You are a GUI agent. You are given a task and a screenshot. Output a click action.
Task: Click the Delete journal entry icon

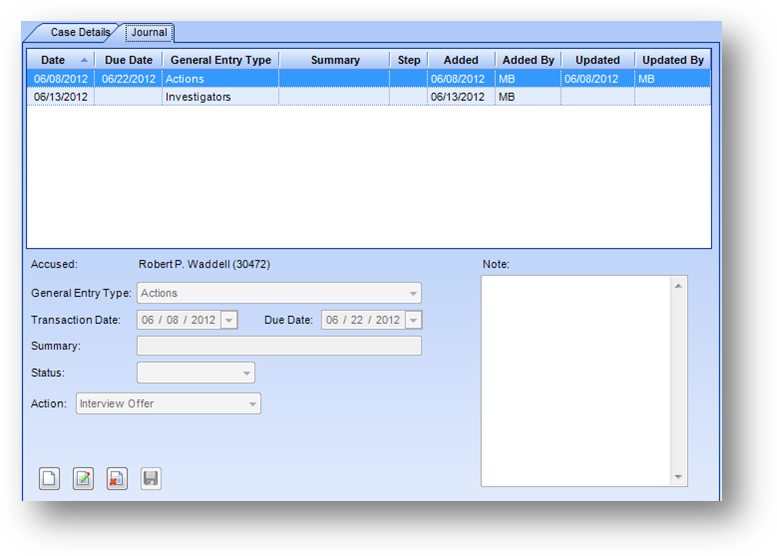click(x=117, y=478)
